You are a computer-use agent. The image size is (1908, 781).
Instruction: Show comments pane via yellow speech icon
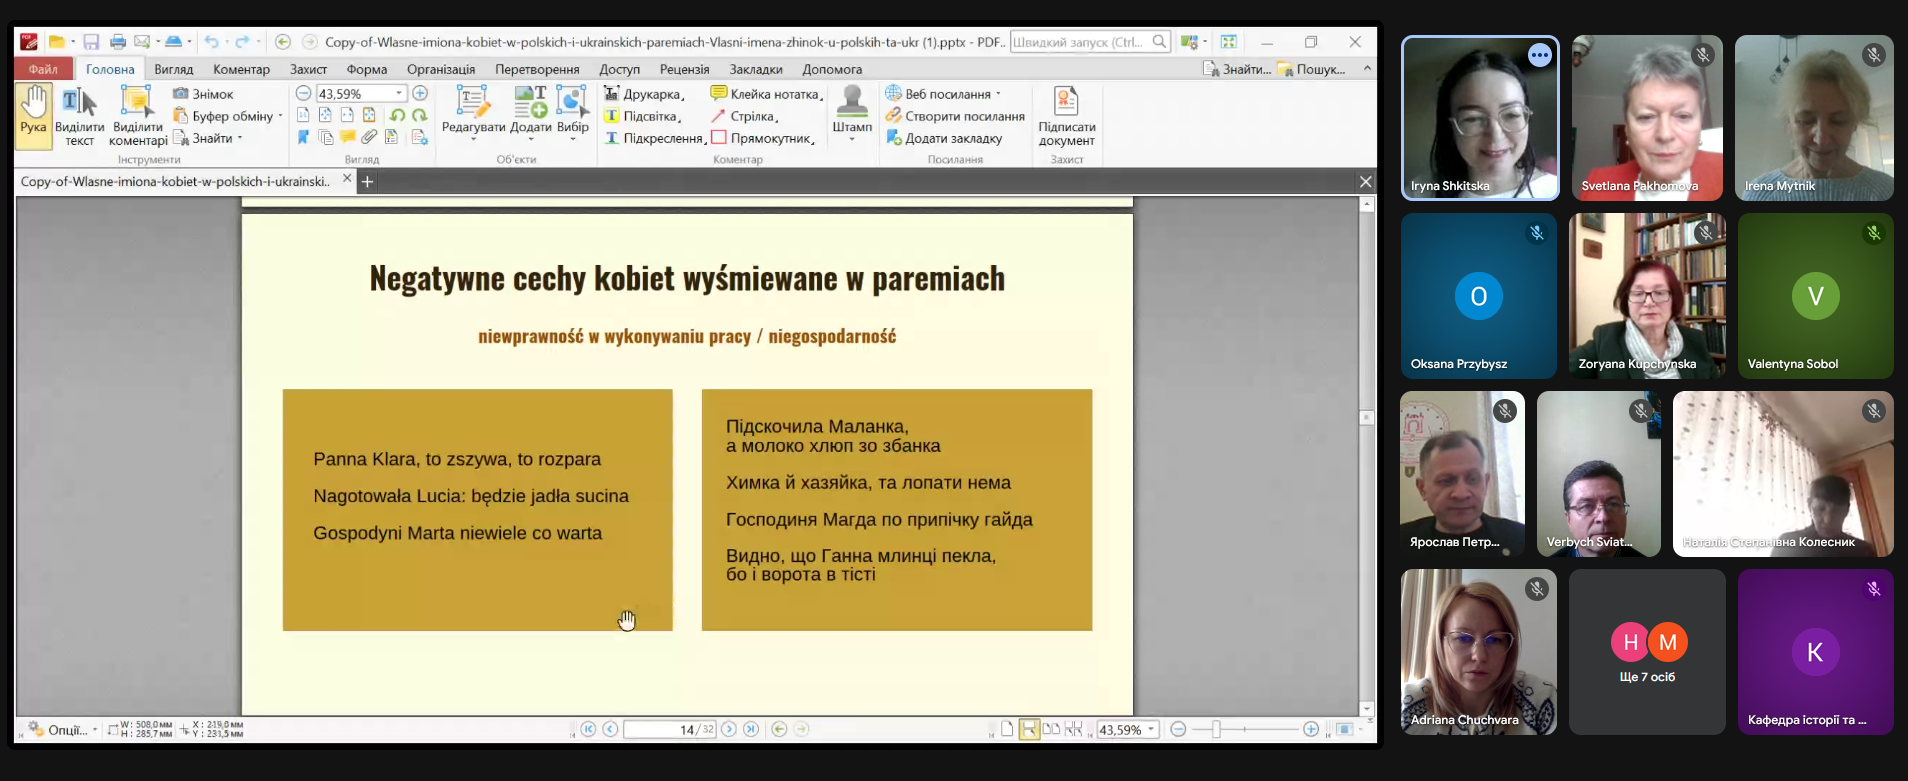347,137
